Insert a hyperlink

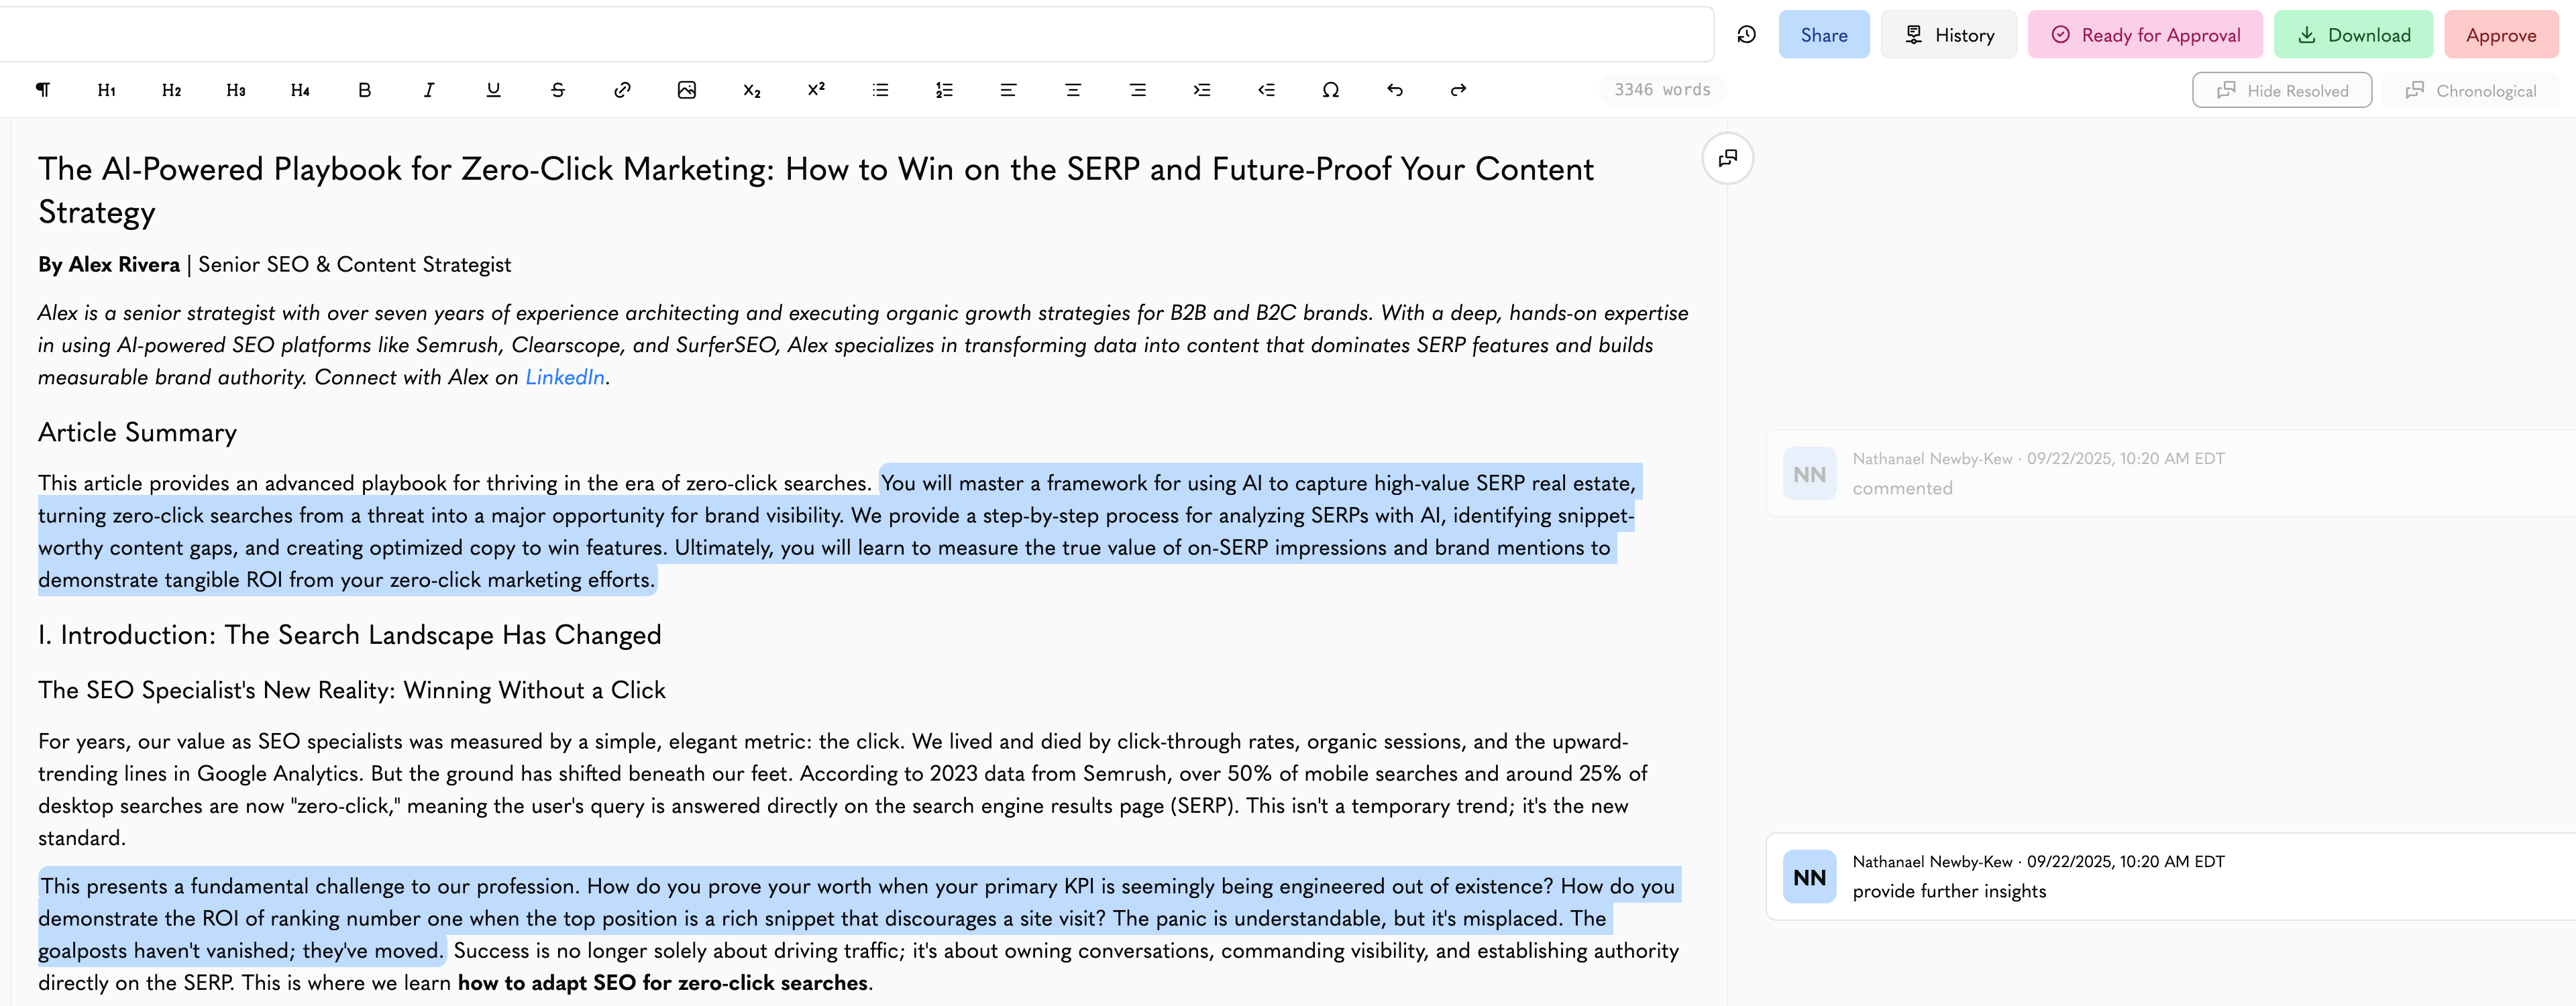click(622, 90)
